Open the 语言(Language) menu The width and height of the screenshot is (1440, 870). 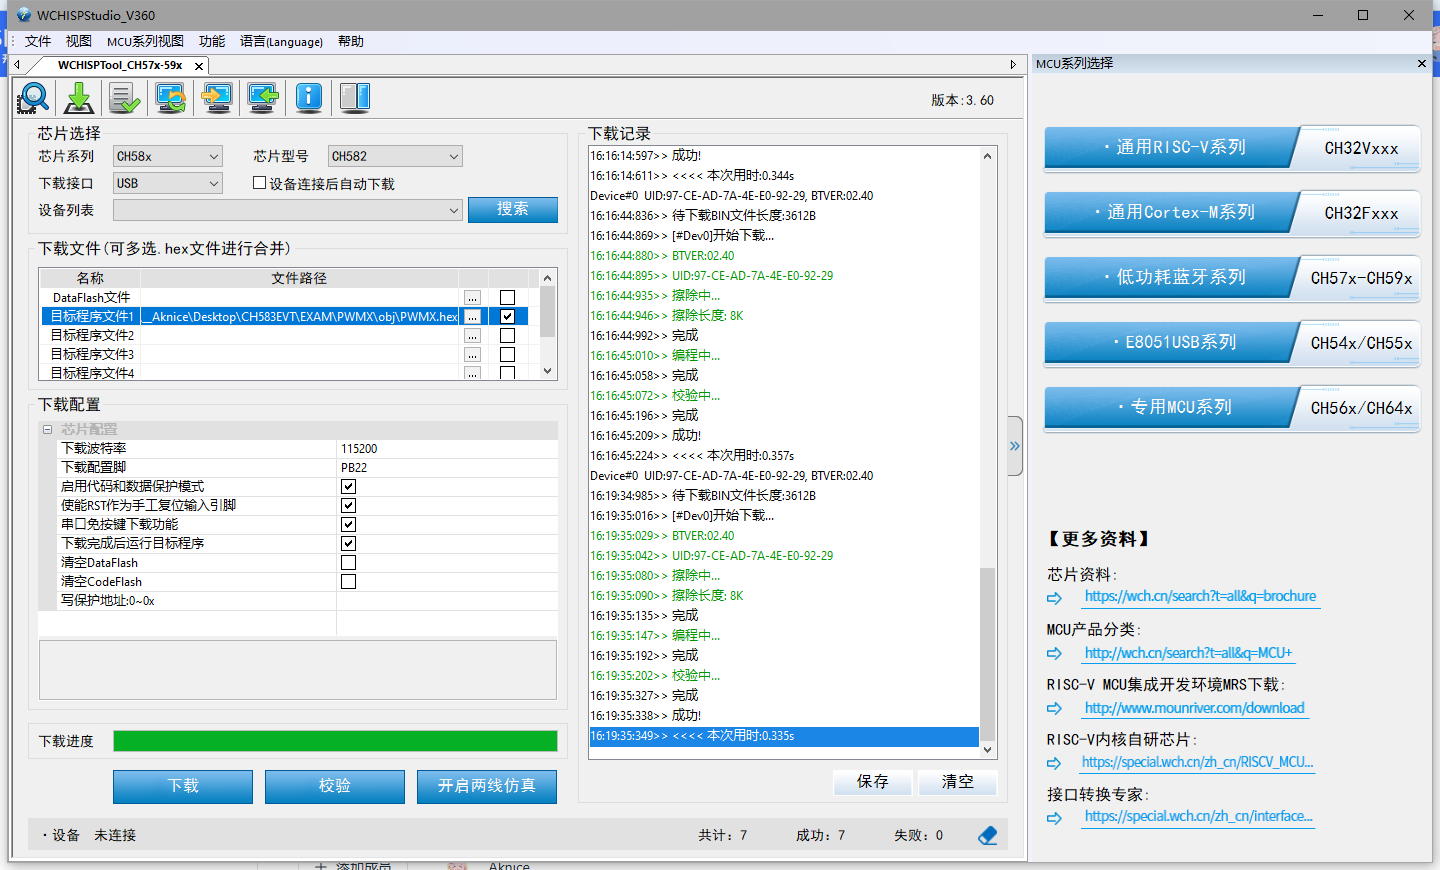coord(281,42)
